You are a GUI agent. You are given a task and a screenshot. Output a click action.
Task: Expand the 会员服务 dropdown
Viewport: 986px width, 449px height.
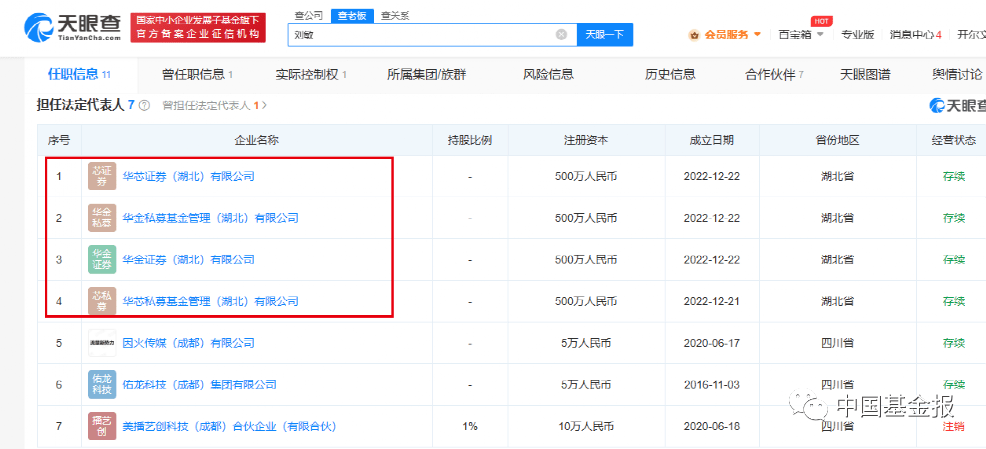(x=733, y=35)
